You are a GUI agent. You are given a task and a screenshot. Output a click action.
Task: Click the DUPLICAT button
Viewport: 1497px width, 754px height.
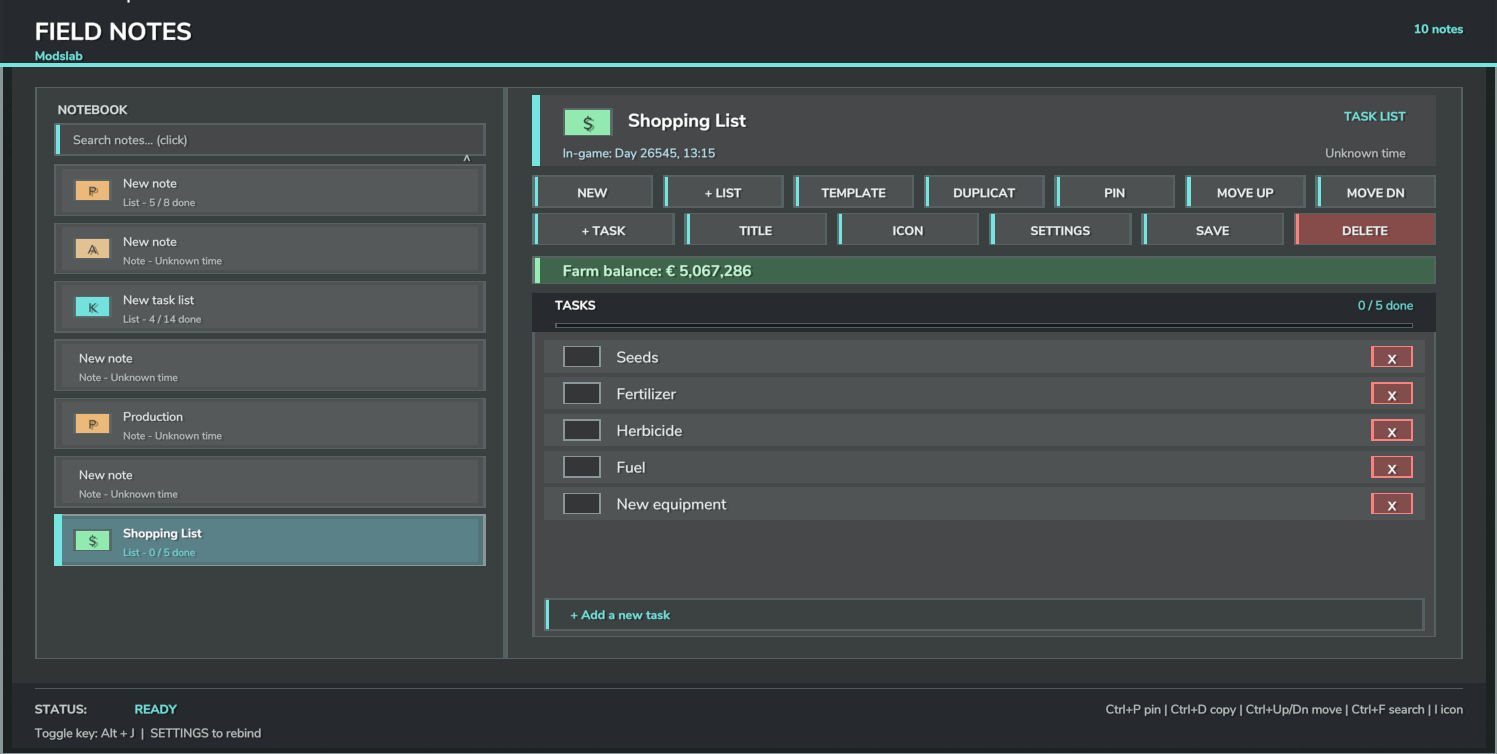(984, 192)
